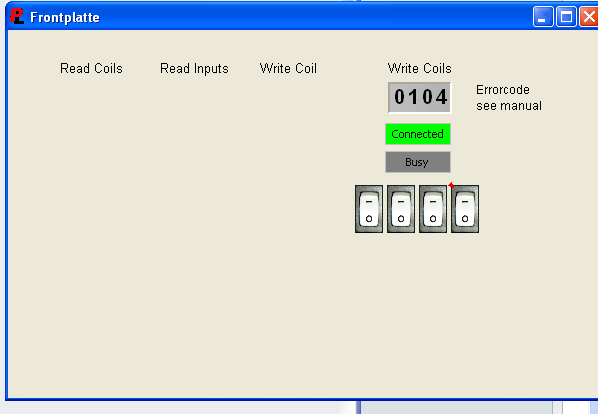Maximize the Frontplatte window

(x=566, y=17)
